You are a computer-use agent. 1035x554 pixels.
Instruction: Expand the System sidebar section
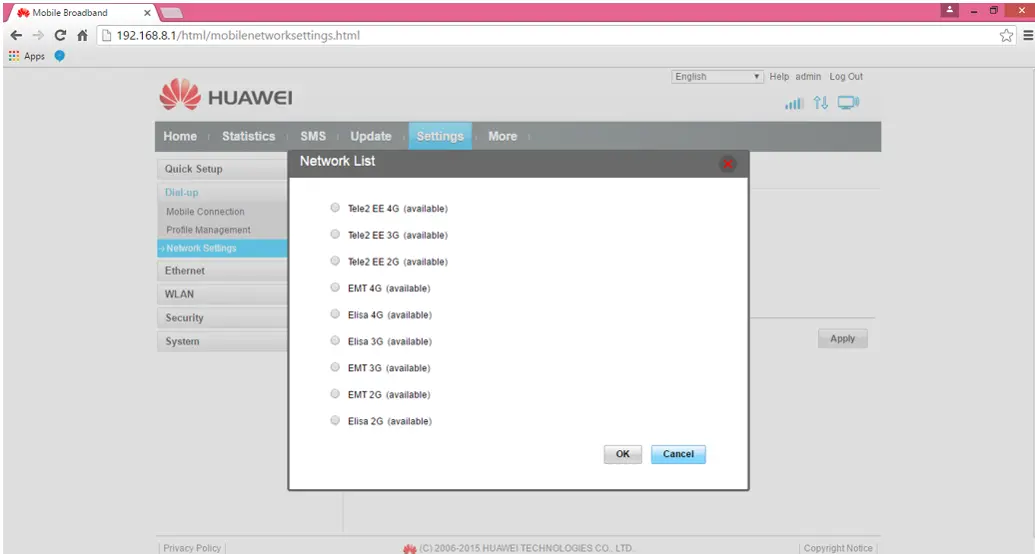pos(222,341)
